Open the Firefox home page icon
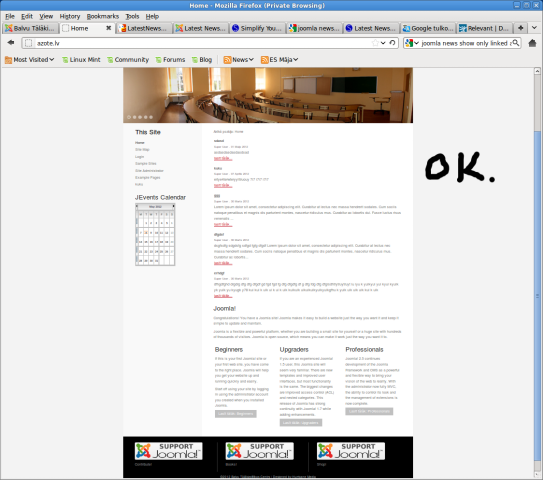Image resolution: width=543 pixels, height=480 pixels. point(532,43)
